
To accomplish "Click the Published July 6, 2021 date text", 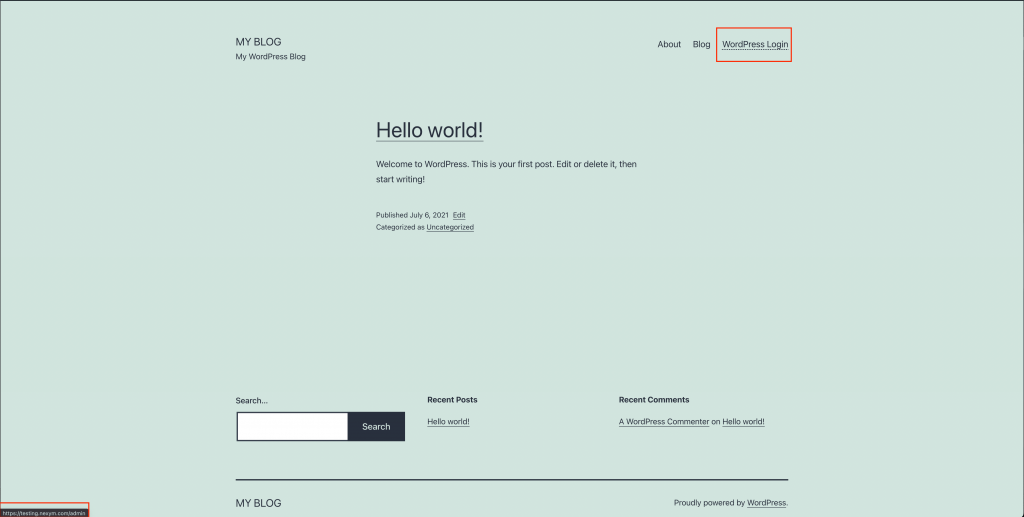I will pyautogui.click(x=412, y=215).
